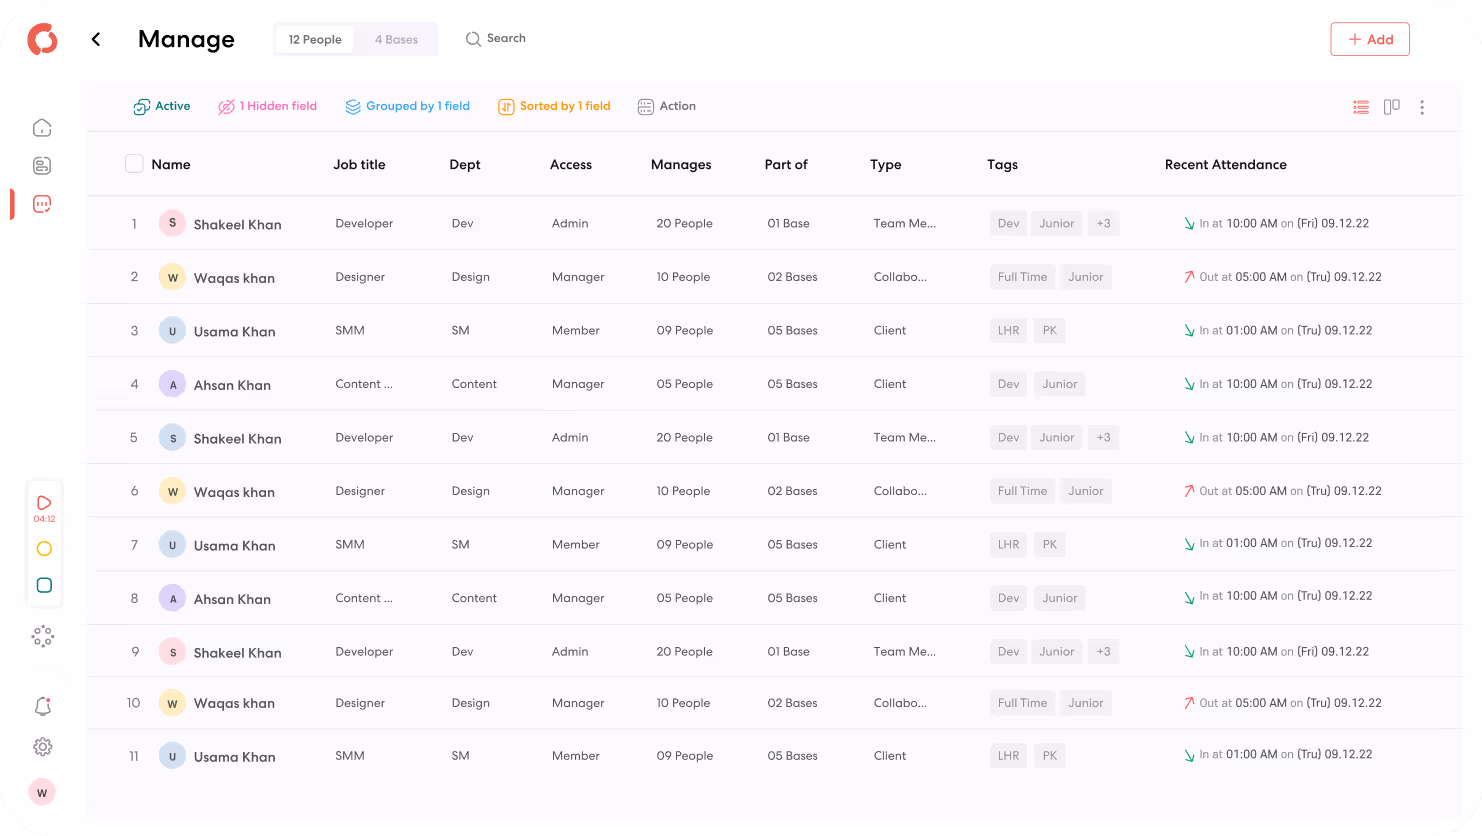Click the red app logo
This screenshot has height=836, width=1482.
(42, 39)
